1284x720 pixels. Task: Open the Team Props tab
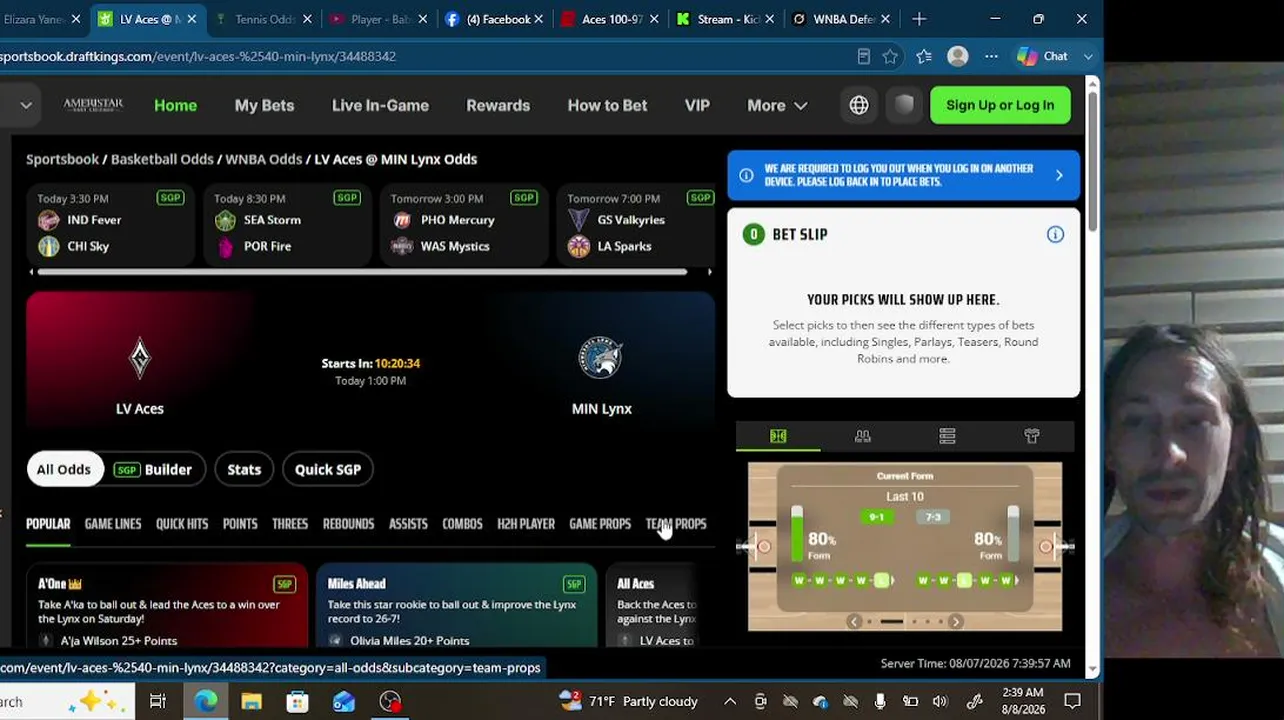tap(676, 524)
